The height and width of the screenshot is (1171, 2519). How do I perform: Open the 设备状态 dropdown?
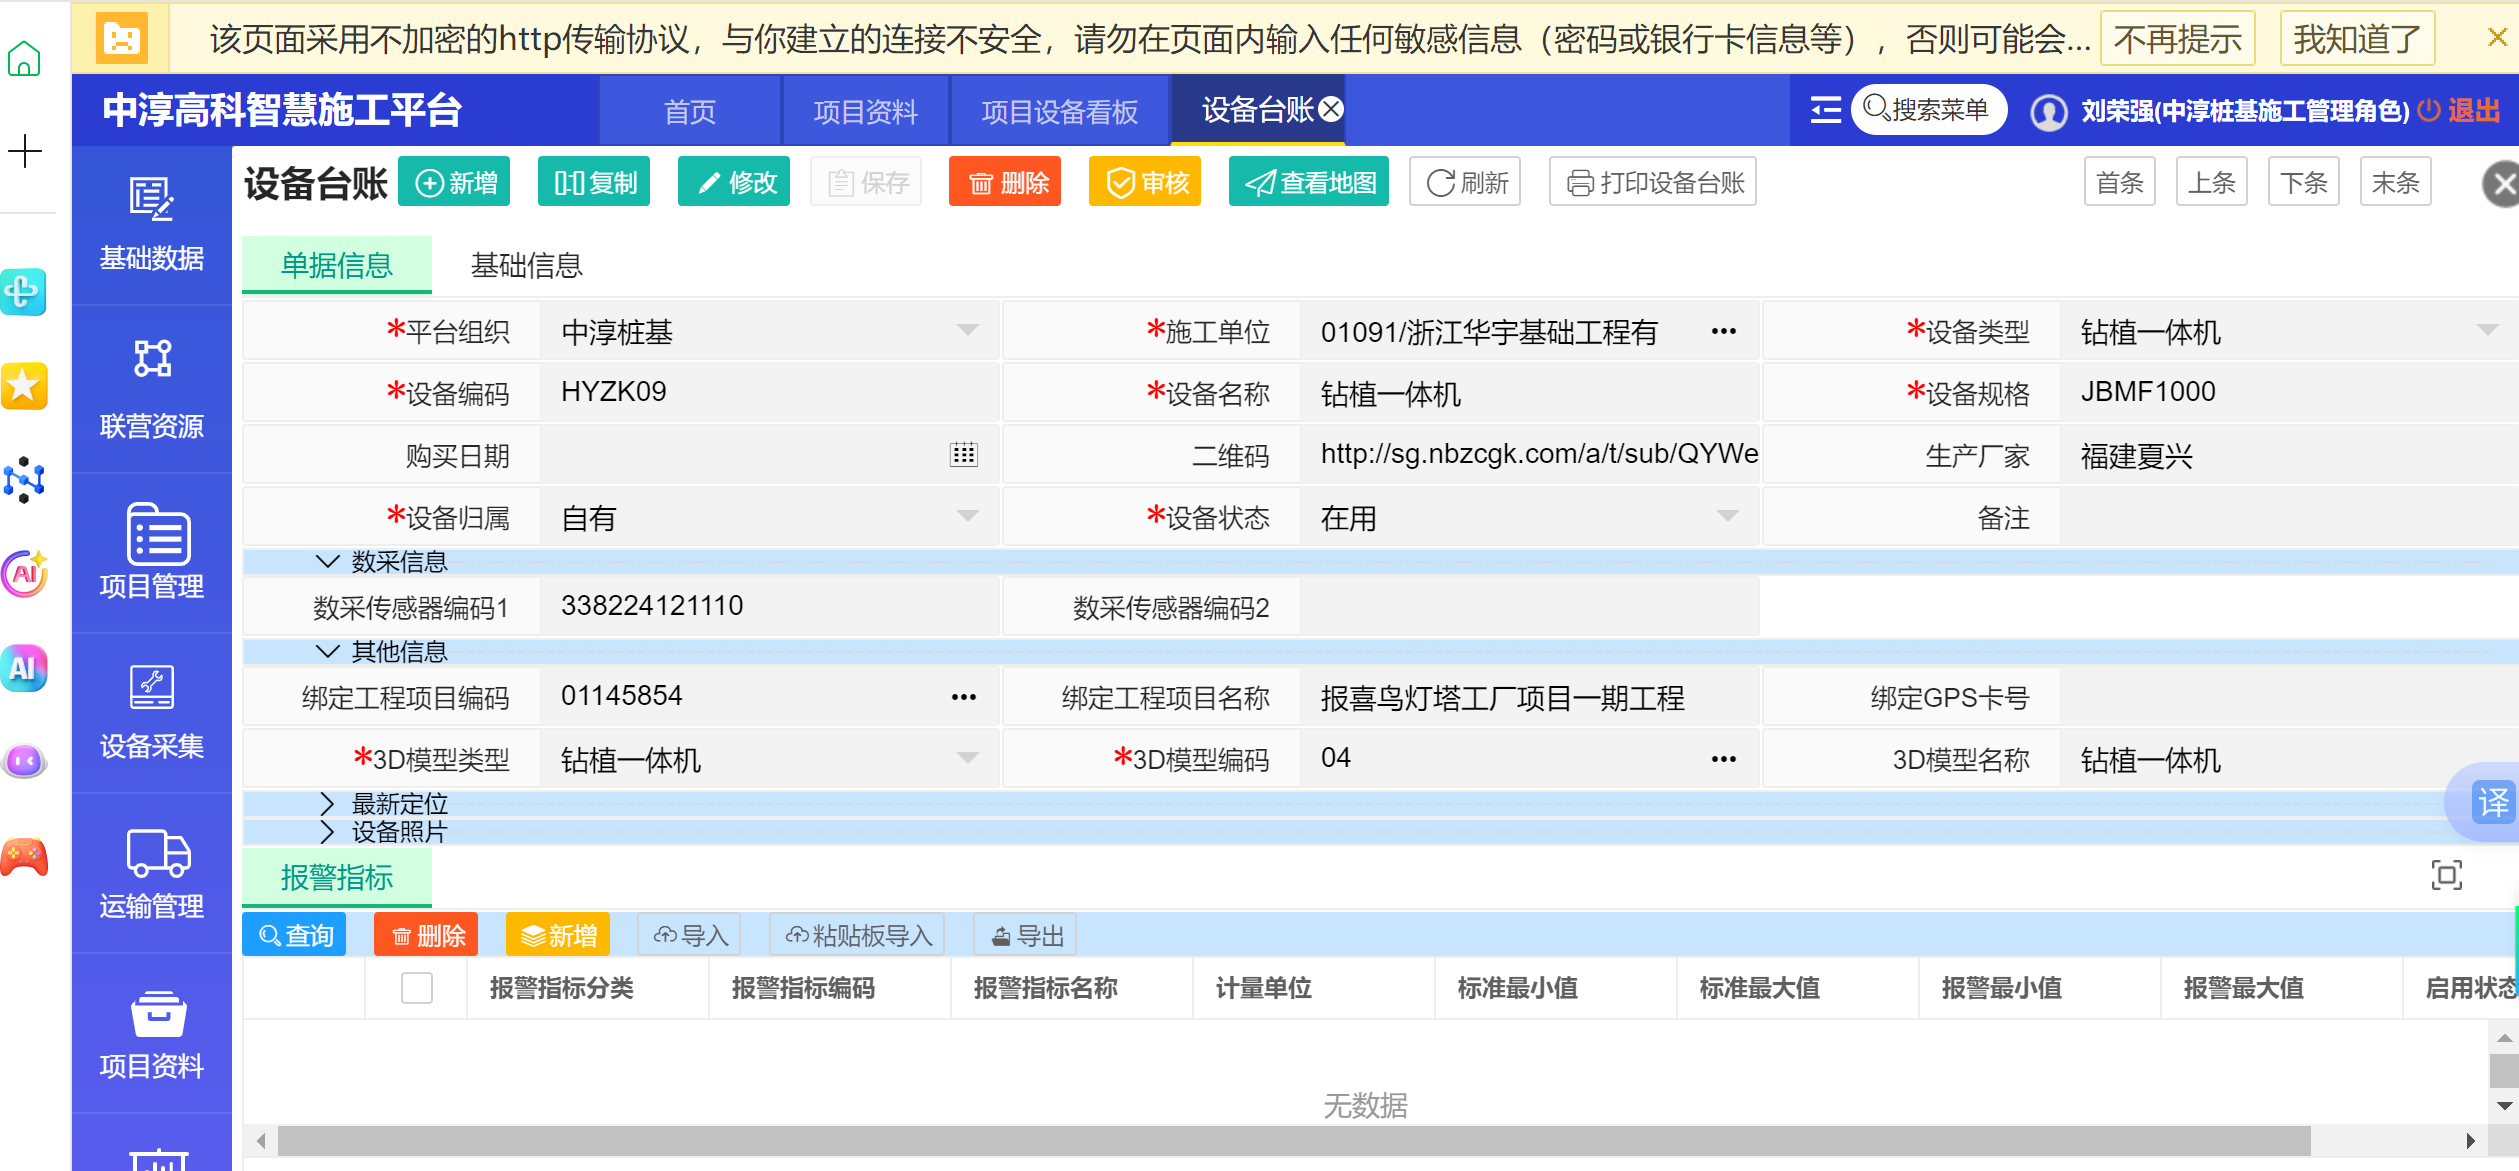tap(1727, 517)
